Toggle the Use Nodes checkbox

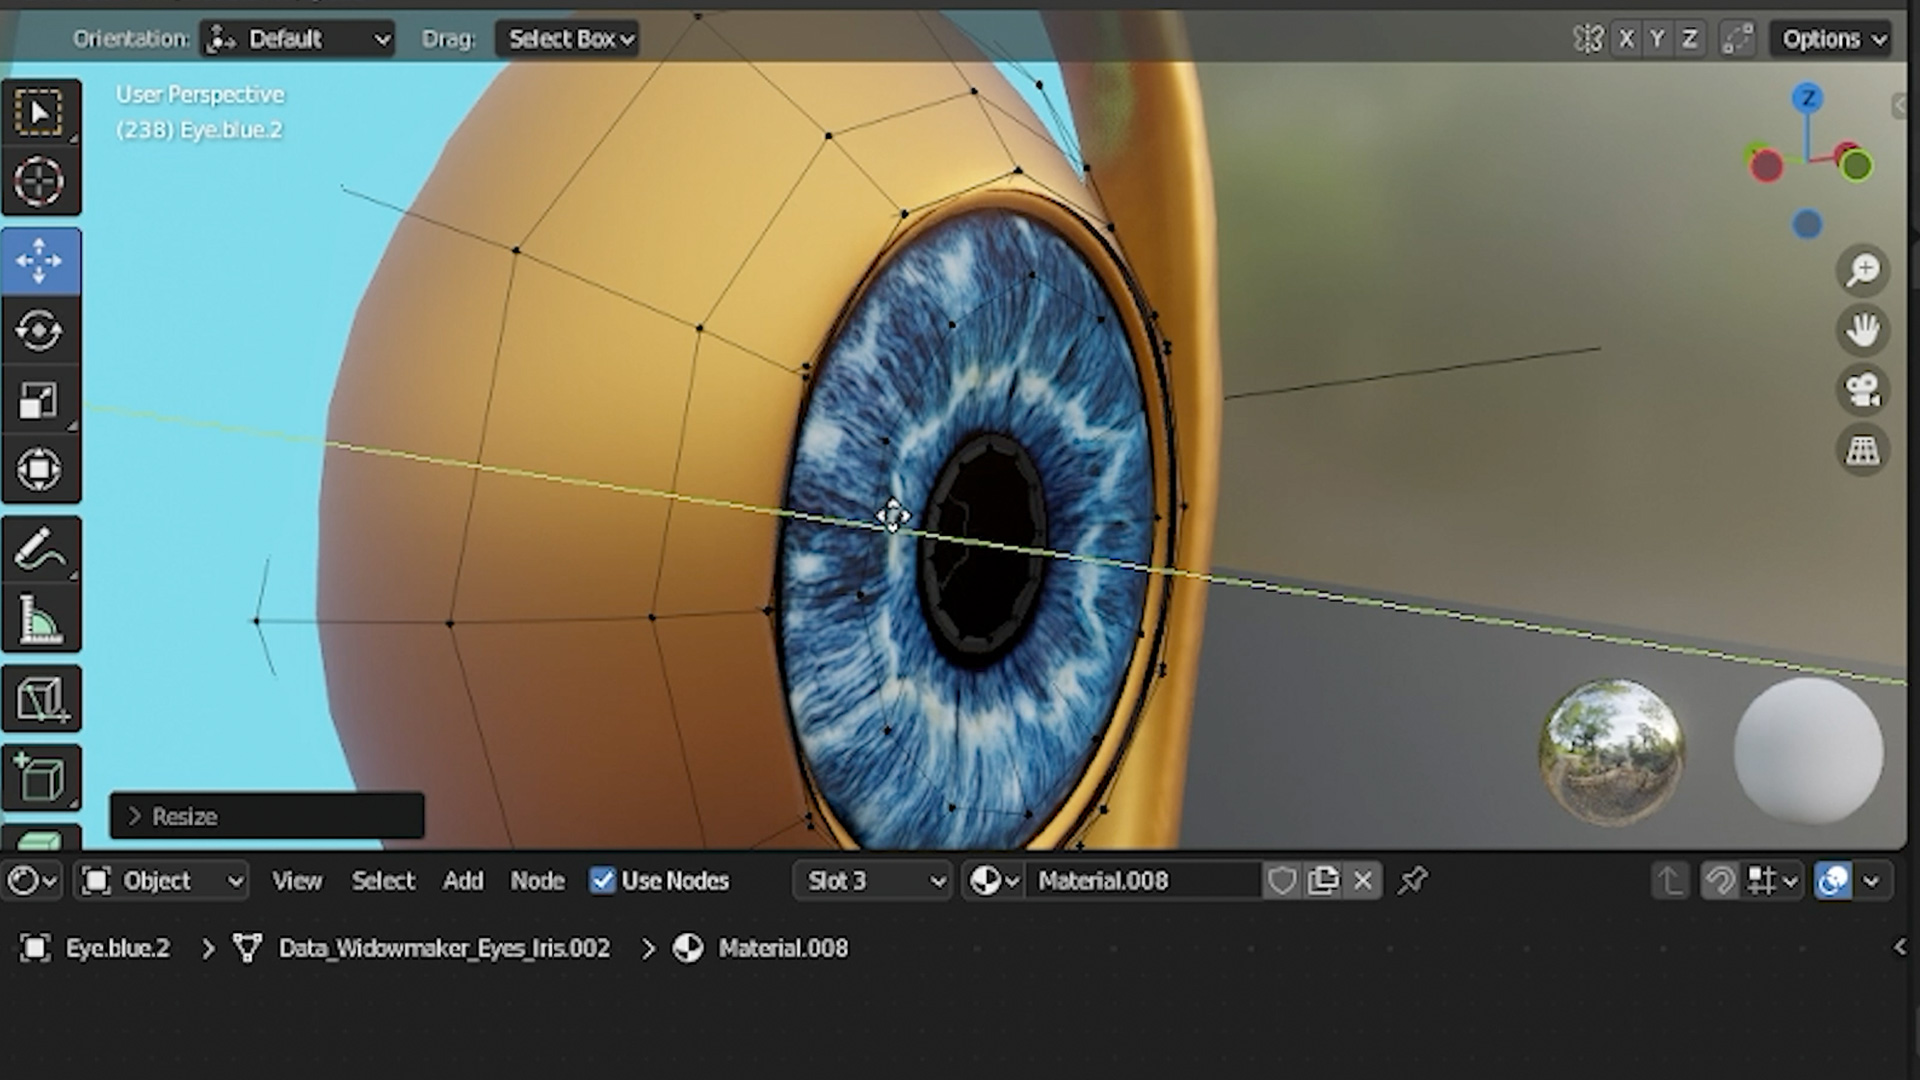602,881
